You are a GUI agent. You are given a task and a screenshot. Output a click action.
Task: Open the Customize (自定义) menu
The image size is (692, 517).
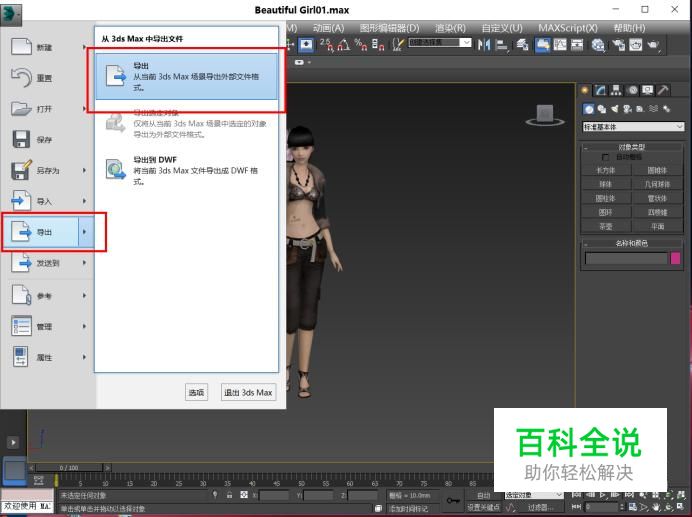coord(502,28)
